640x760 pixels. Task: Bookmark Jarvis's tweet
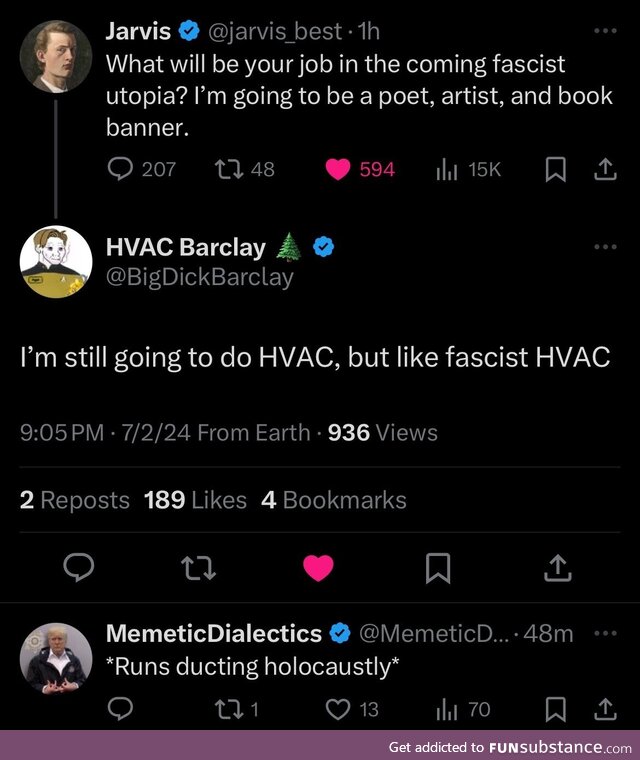pos(555,170)
